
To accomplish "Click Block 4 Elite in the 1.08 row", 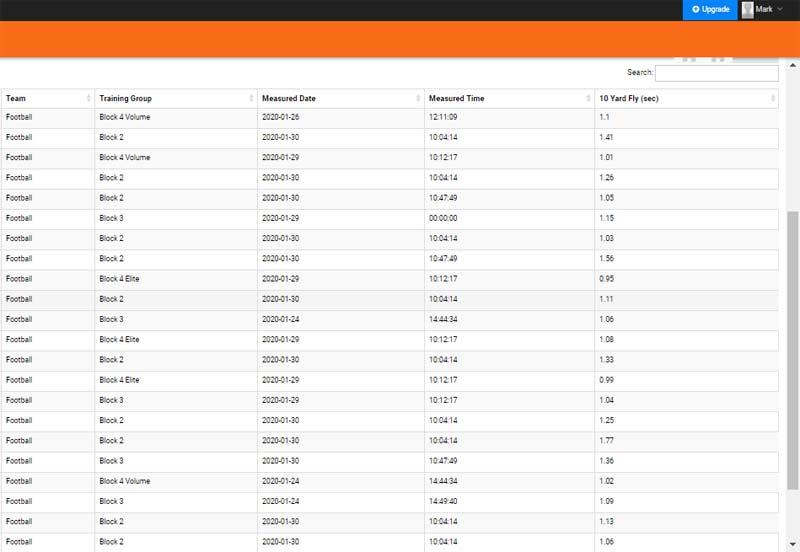I will pos(119,339).
